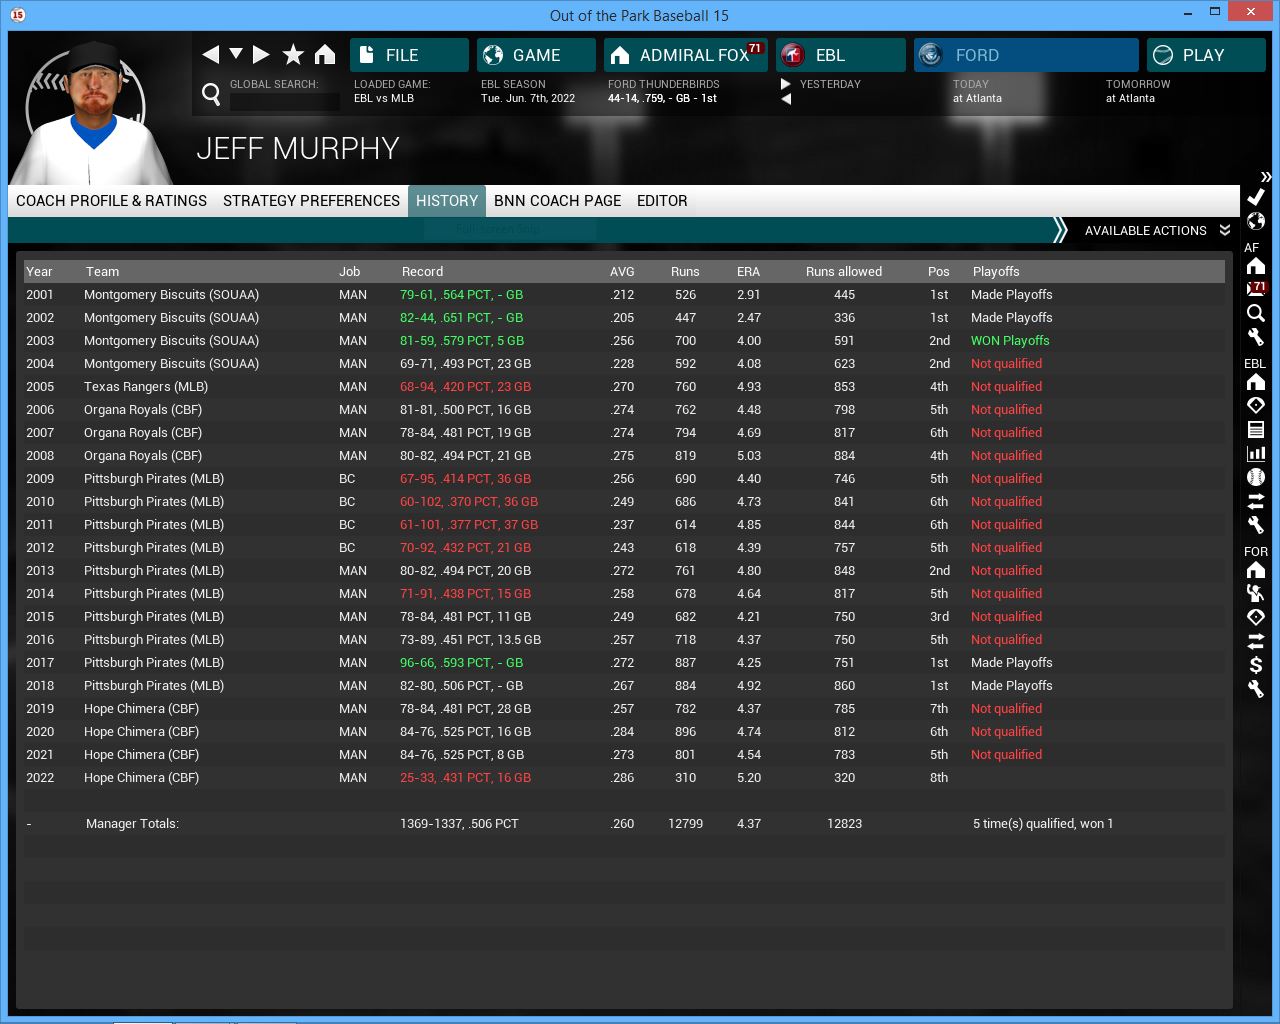Click the baseball icon in EBL sidebar
This screenshot has height=1024, width=1280.
[x=1256, y=477]
